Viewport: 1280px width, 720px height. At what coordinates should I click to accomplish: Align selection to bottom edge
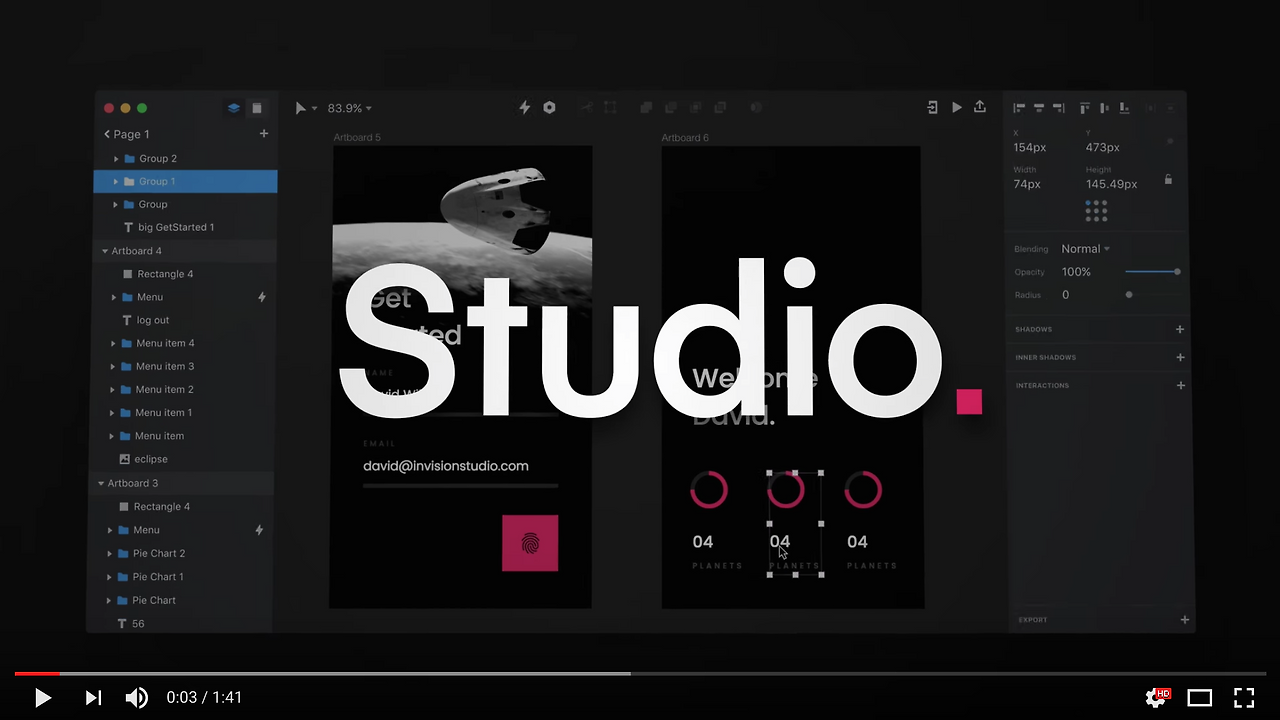(1124, 108)
